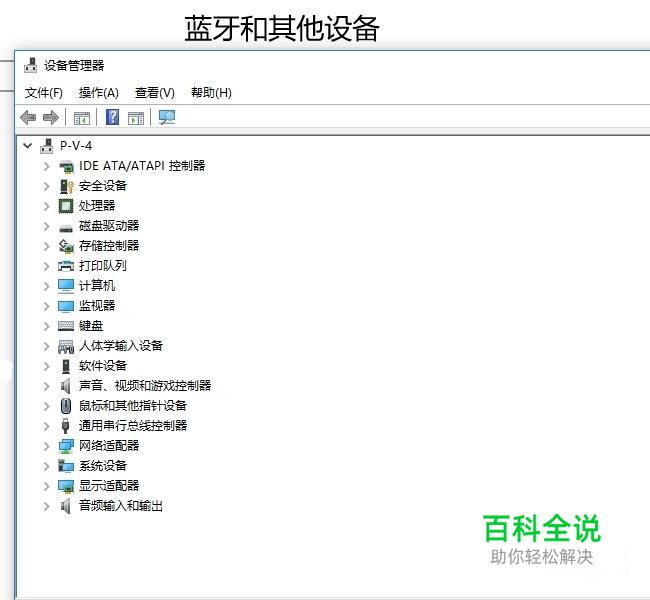This screenshot has height=600, width=650.
Task: Click the 蓝牙和其他设备 heading
Action: click(x=282, y=29)
